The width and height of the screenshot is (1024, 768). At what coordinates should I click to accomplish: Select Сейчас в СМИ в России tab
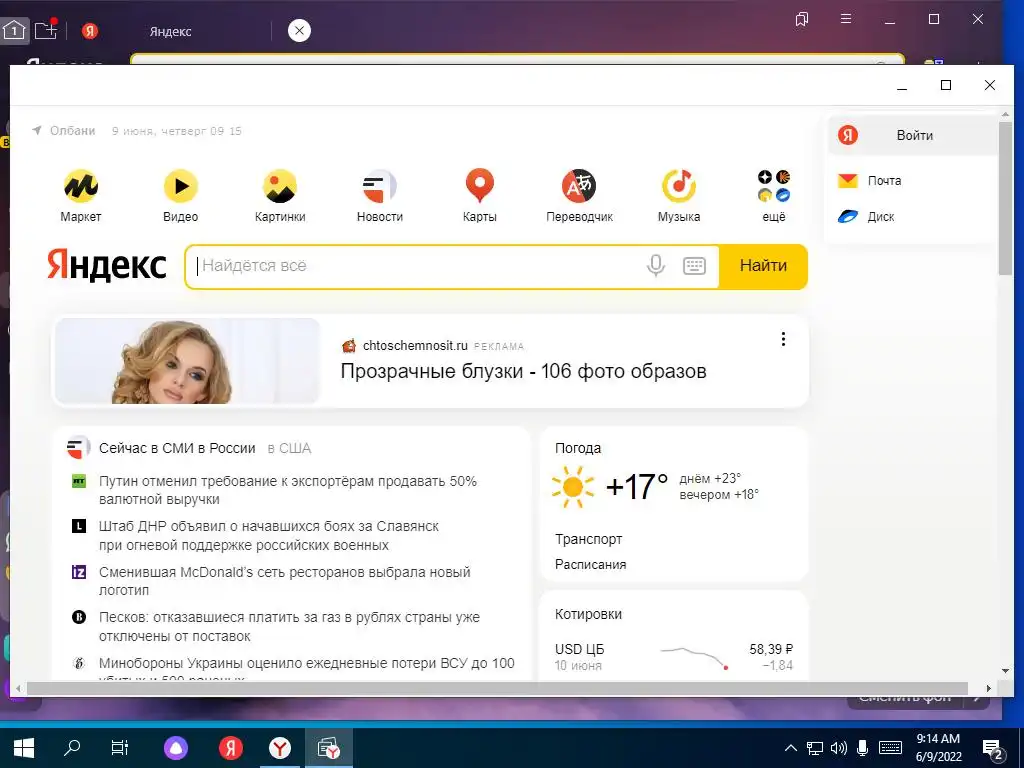177,449
